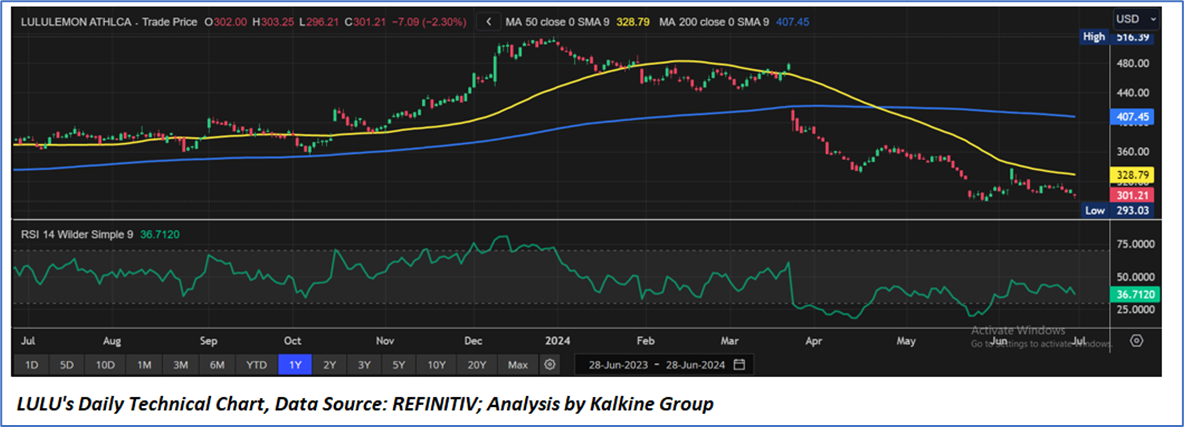Select the 6M time range
1184x427 pixels.
coord(217,365)
